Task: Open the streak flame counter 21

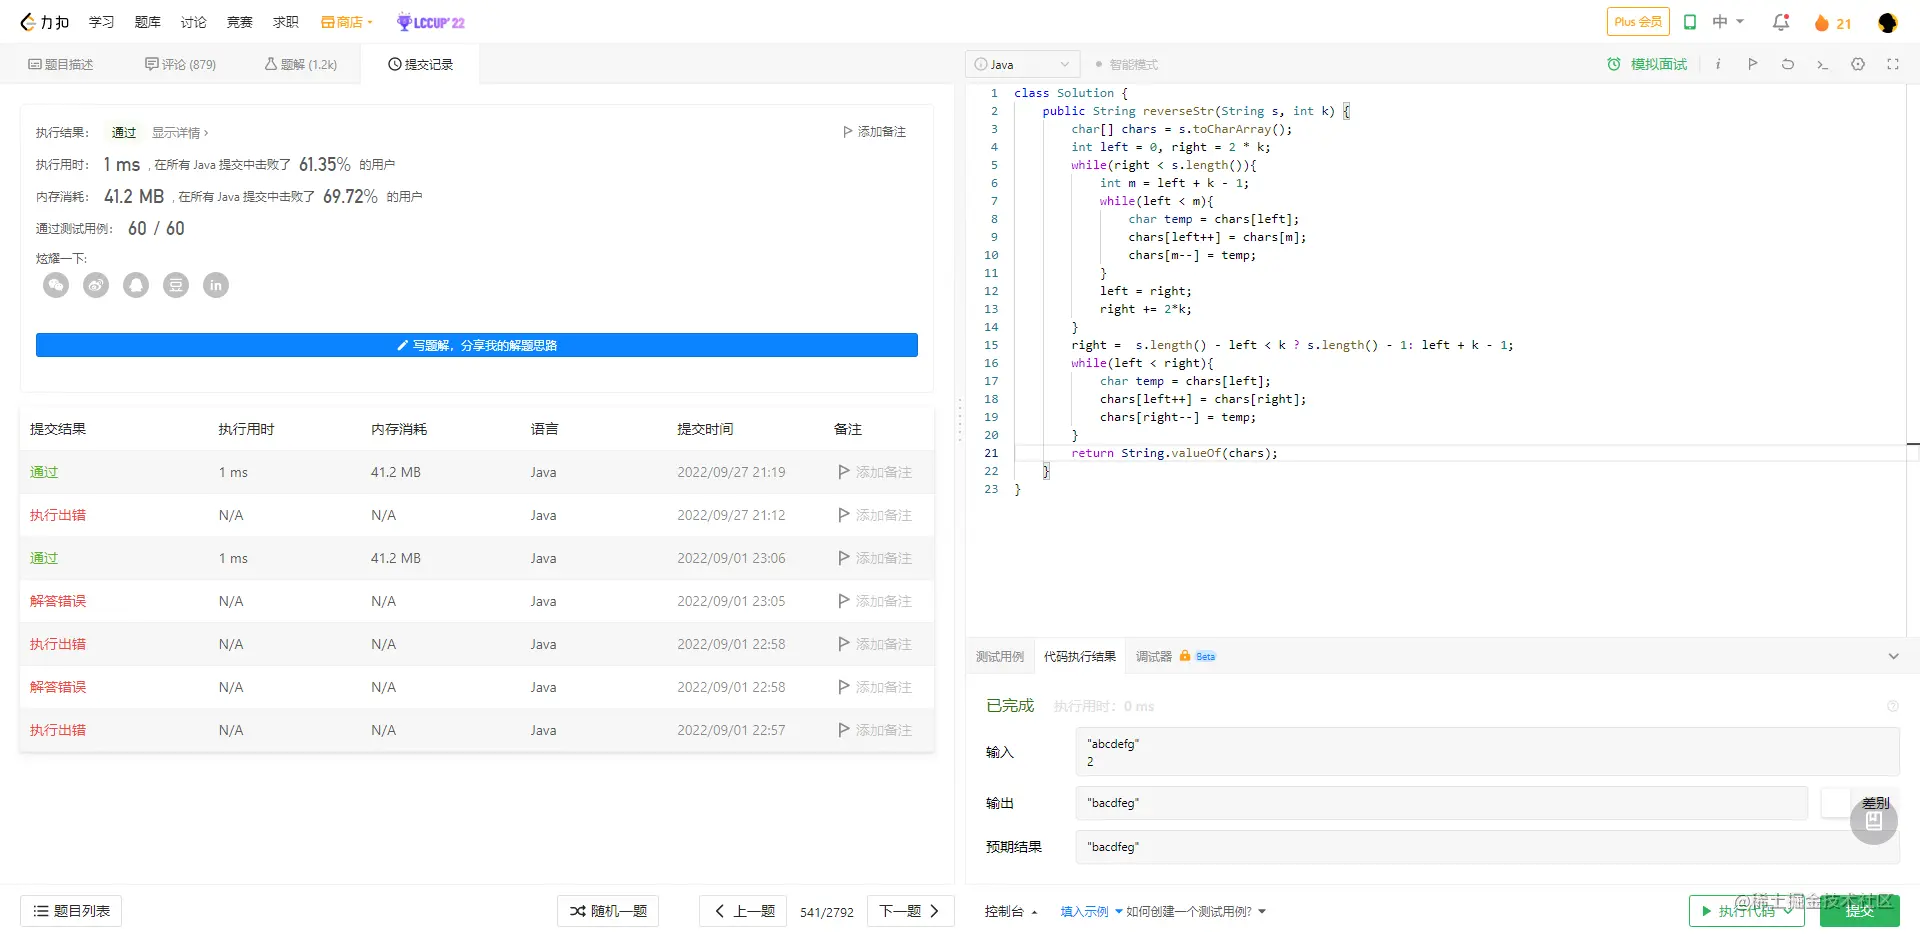Action: point(1833,23)
